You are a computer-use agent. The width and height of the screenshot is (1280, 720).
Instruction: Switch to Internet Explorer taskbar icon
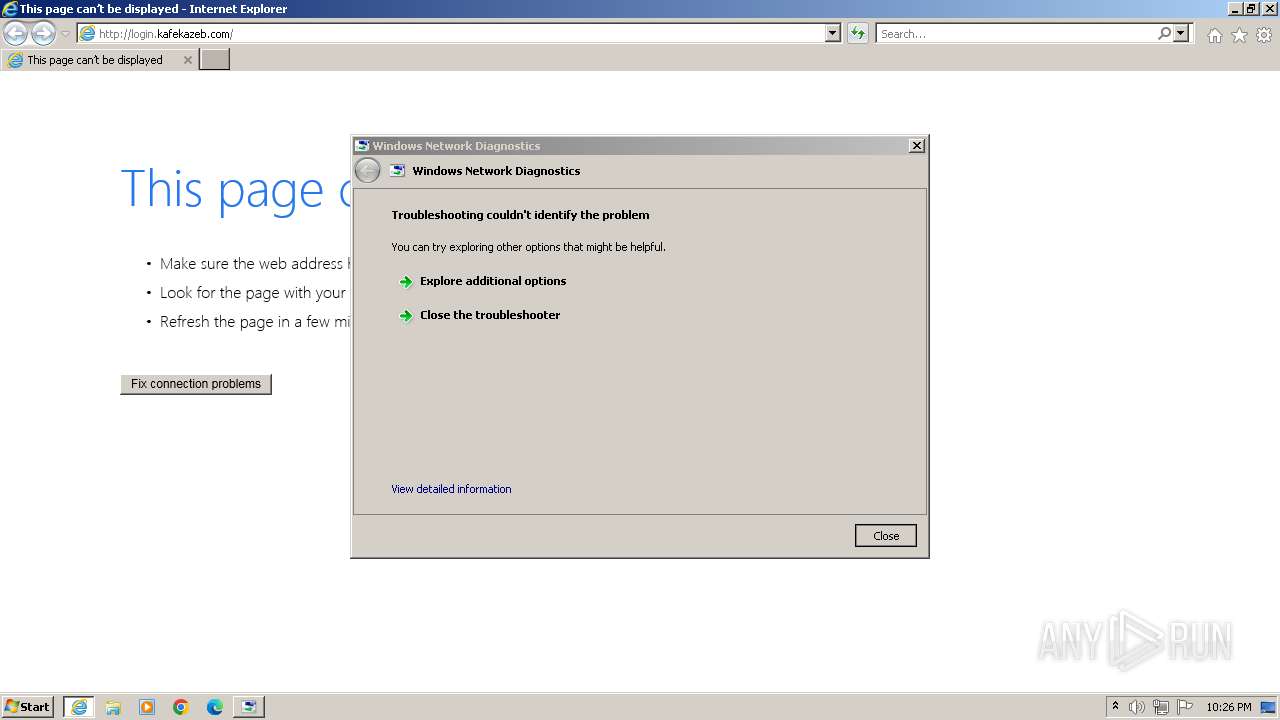coord(79,707)
